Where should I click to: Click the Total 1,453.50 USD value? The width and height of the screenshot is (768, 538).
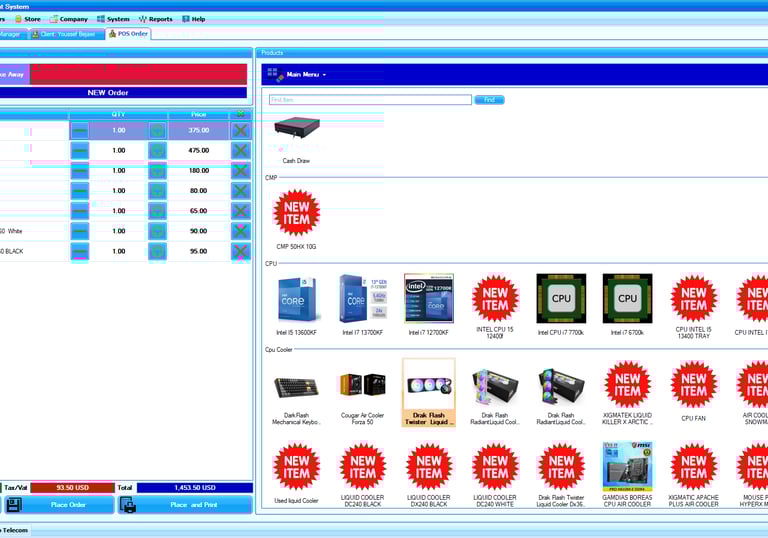(x=194, y=488)
